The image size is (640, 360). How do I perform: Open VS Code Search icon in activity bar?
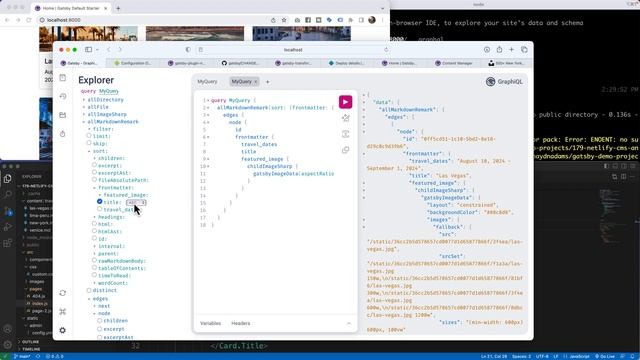(8, 195)
